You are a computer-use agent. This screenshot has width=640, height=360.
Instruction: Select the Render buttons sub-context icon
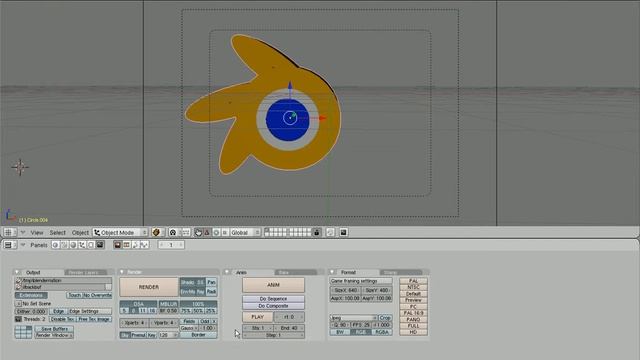(118, 245)
